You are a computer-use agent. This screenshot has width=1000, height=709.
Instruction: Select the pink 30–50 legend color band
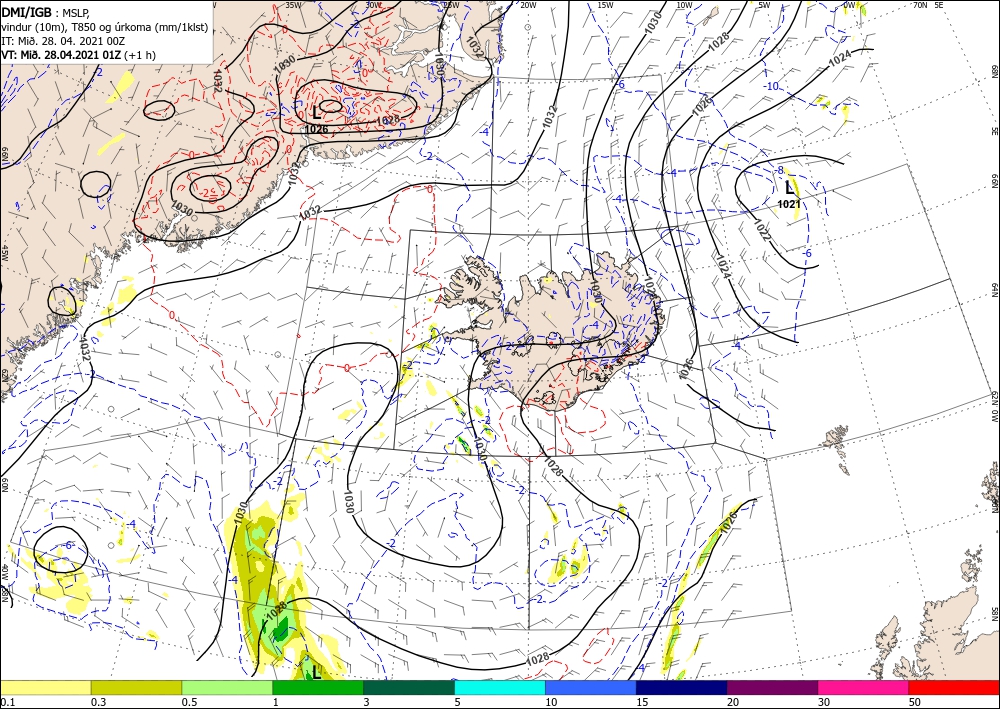point(864,687)
